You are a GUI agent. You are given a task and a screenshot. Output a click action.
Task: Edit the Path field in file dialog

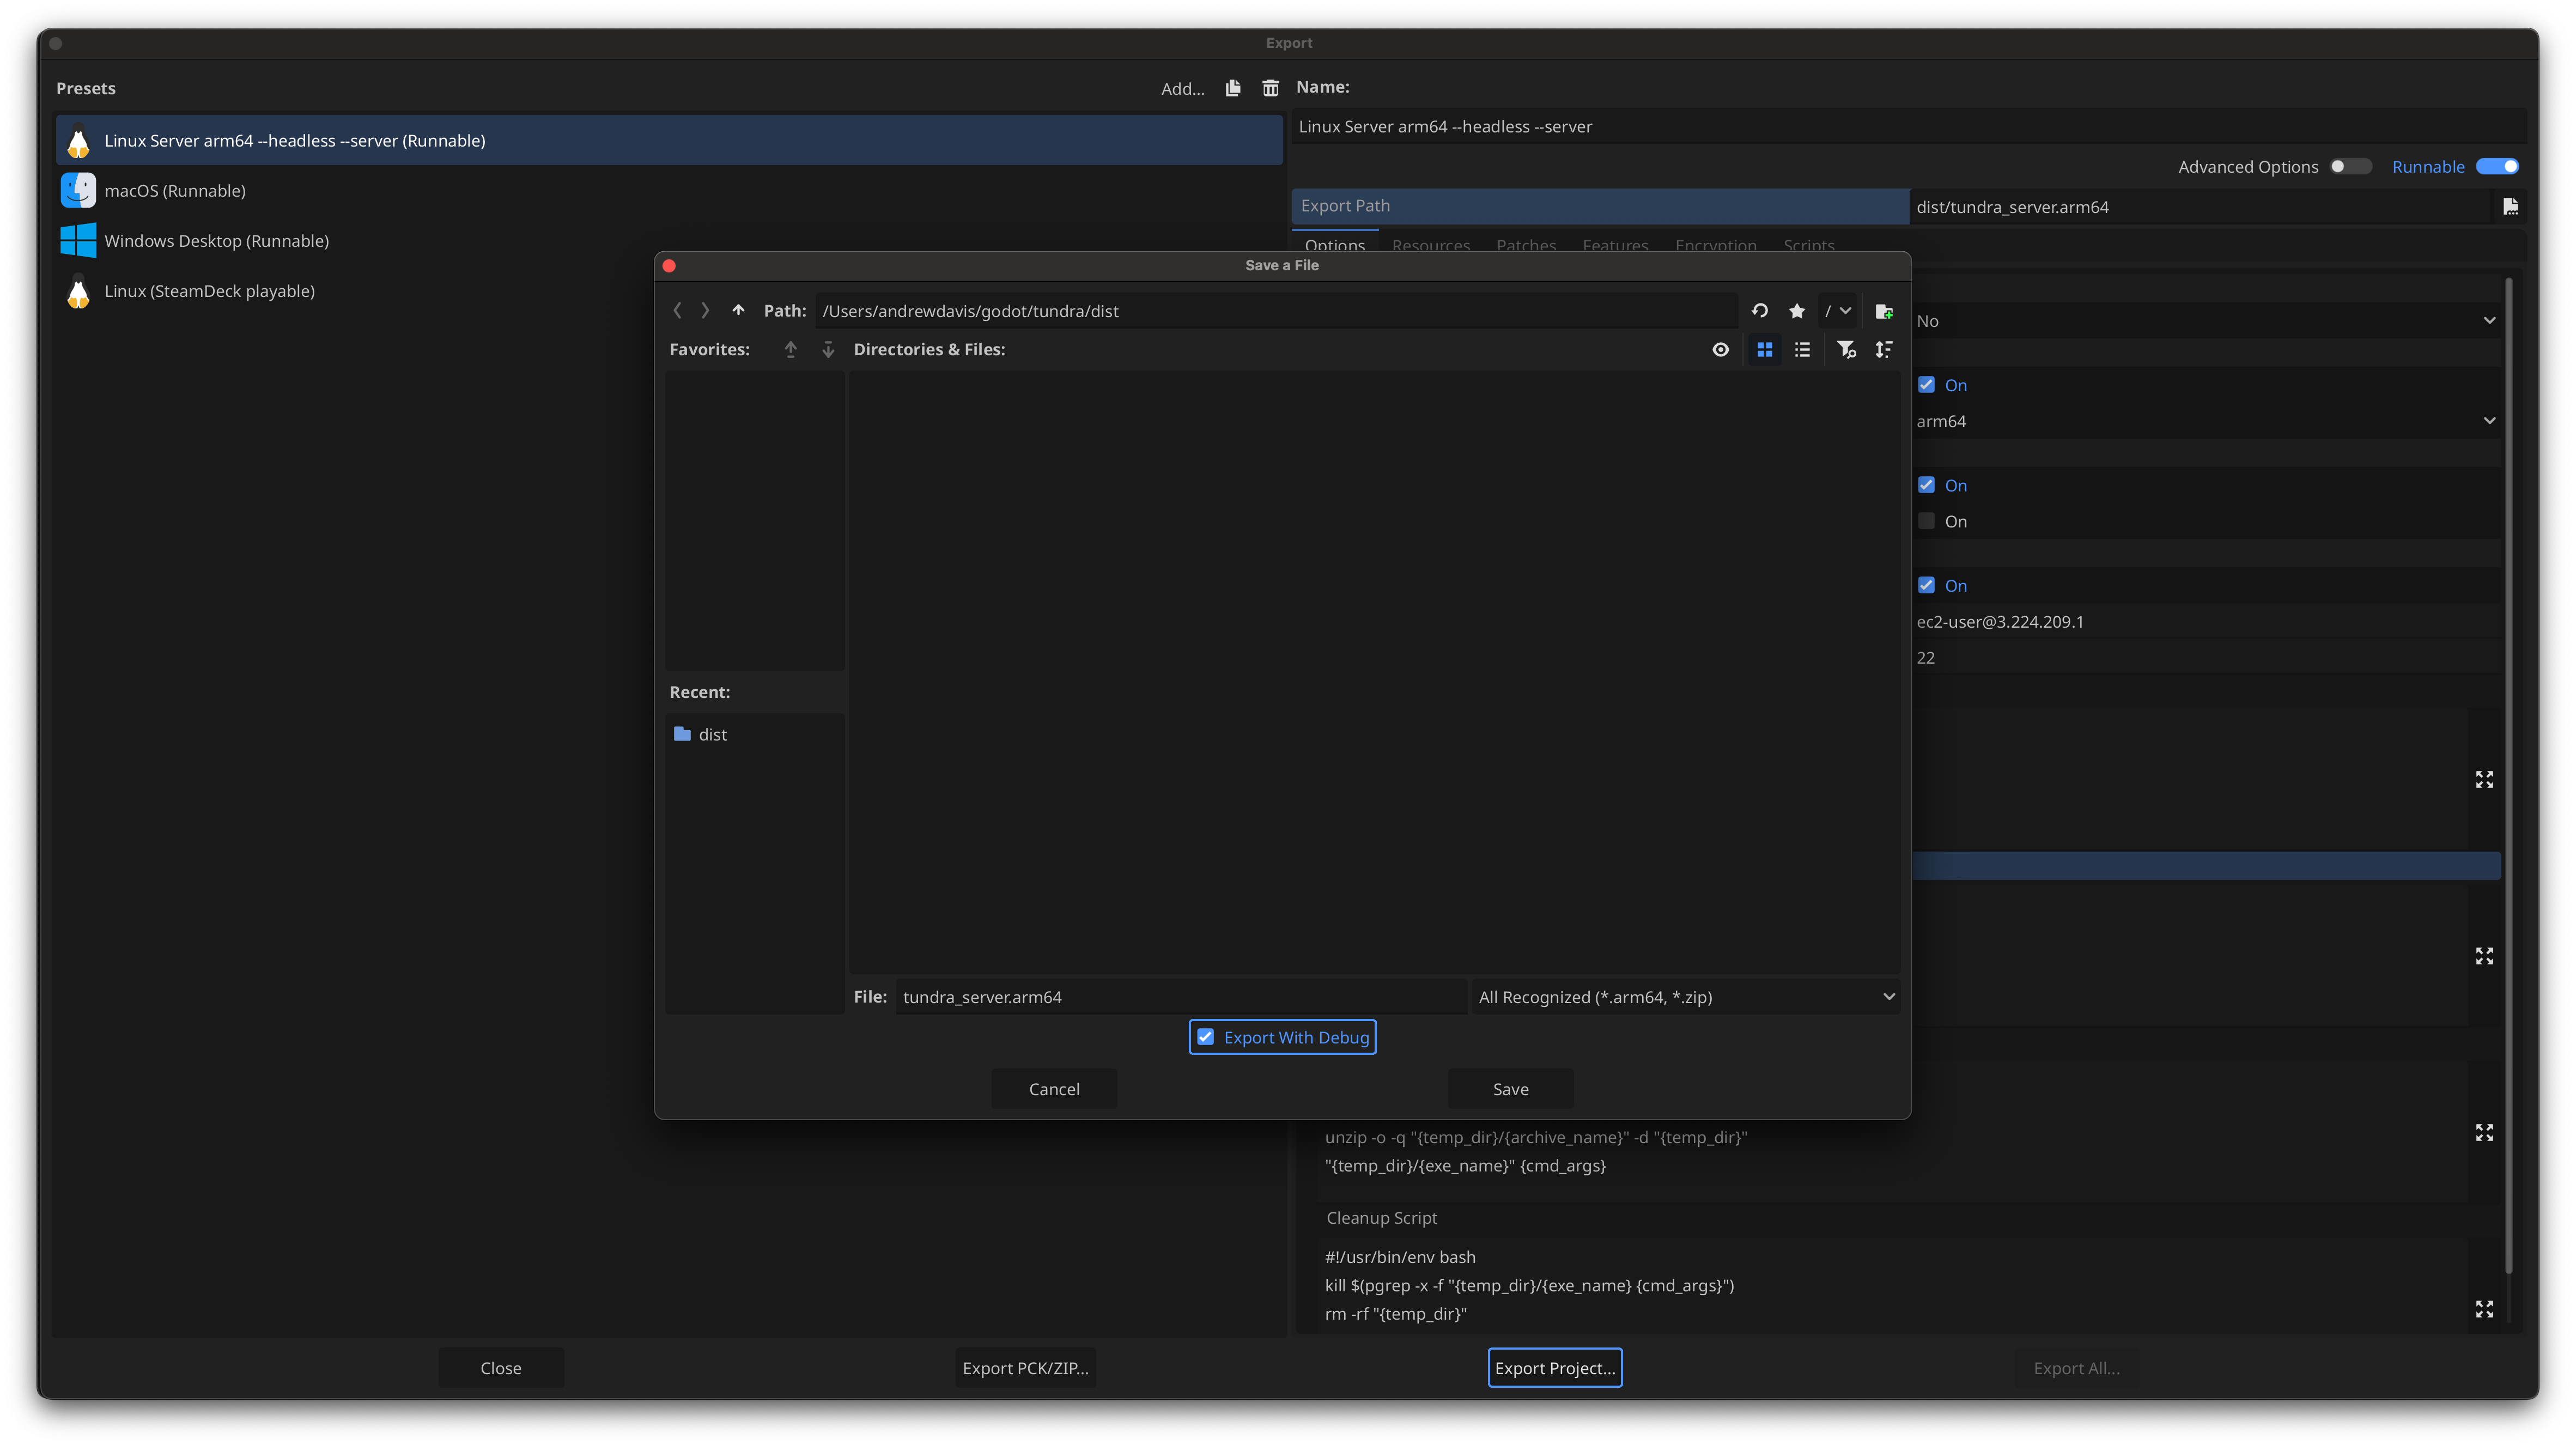[1276, 311]
